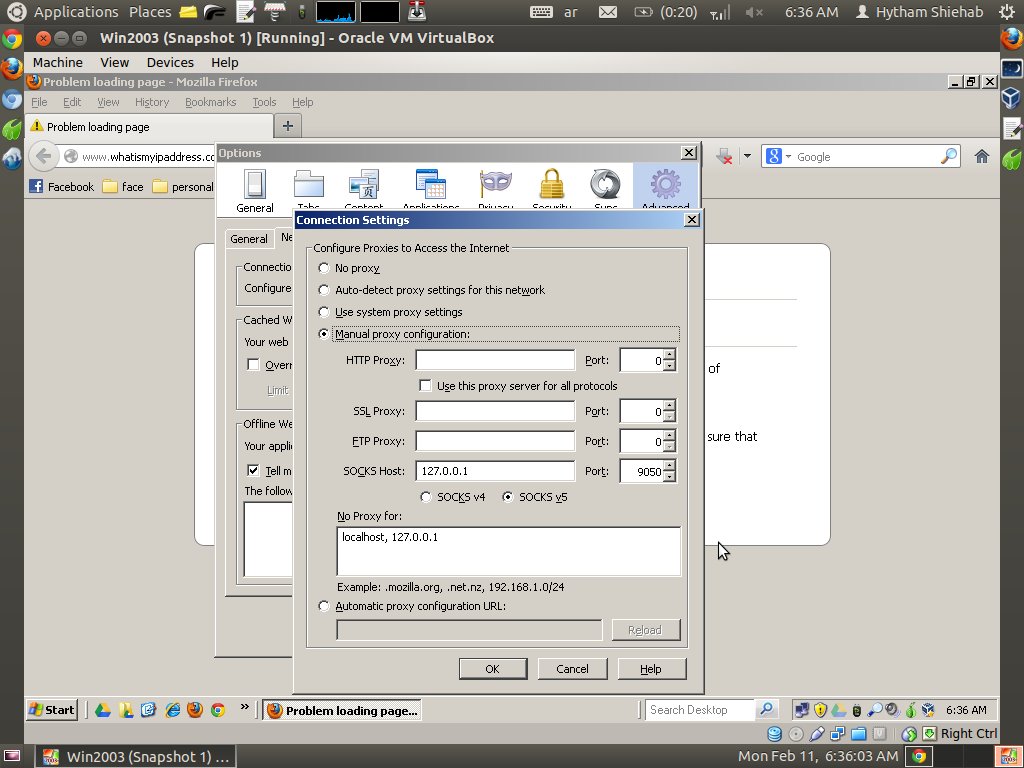Image resolution: width=1024 pixels, height=768 pixels.
Task: Decrease the SOCKS Host port value
Action: tap(669, 477)
